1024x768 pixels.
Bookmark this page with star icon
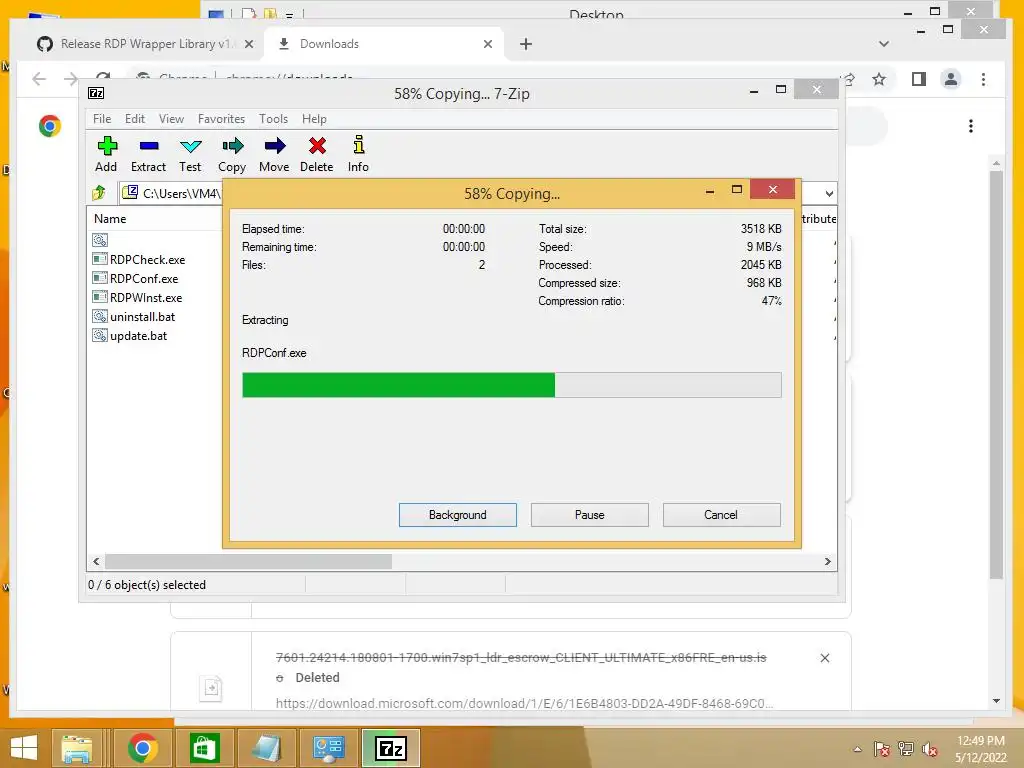pos(879,79)
